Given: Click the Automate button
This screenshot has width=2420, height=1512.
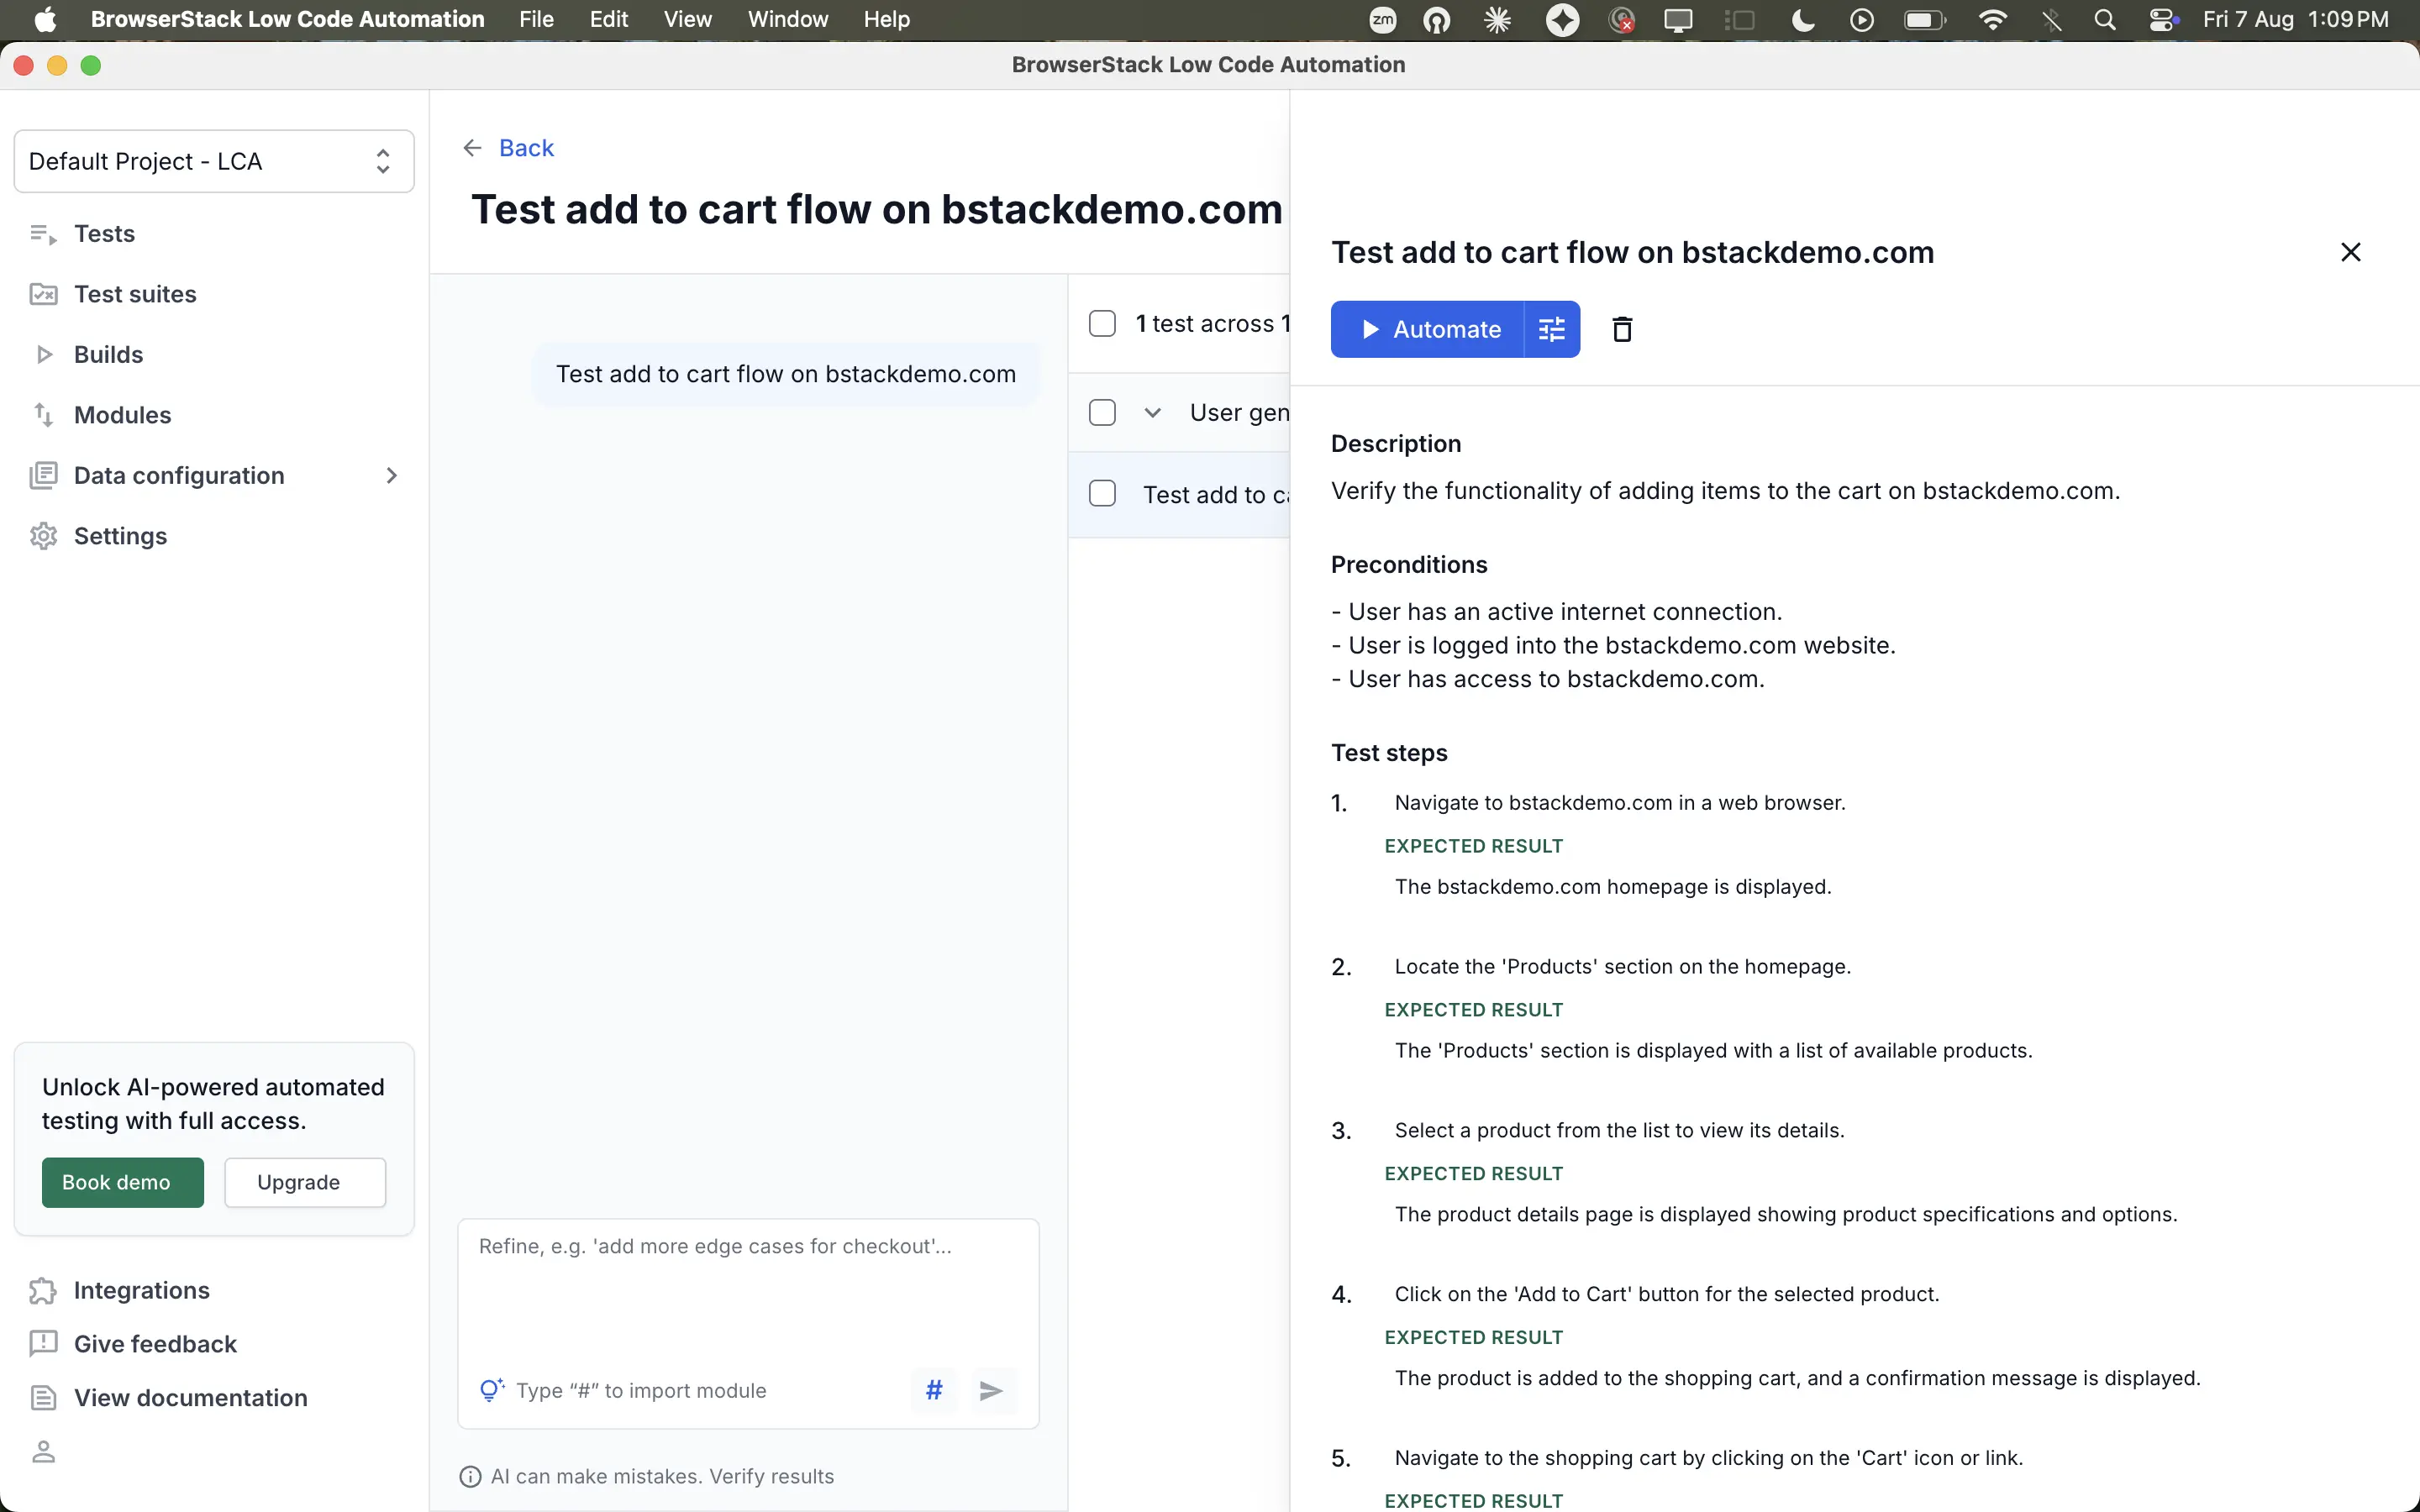Looking at the screenshot, I should click(1427, 329).
